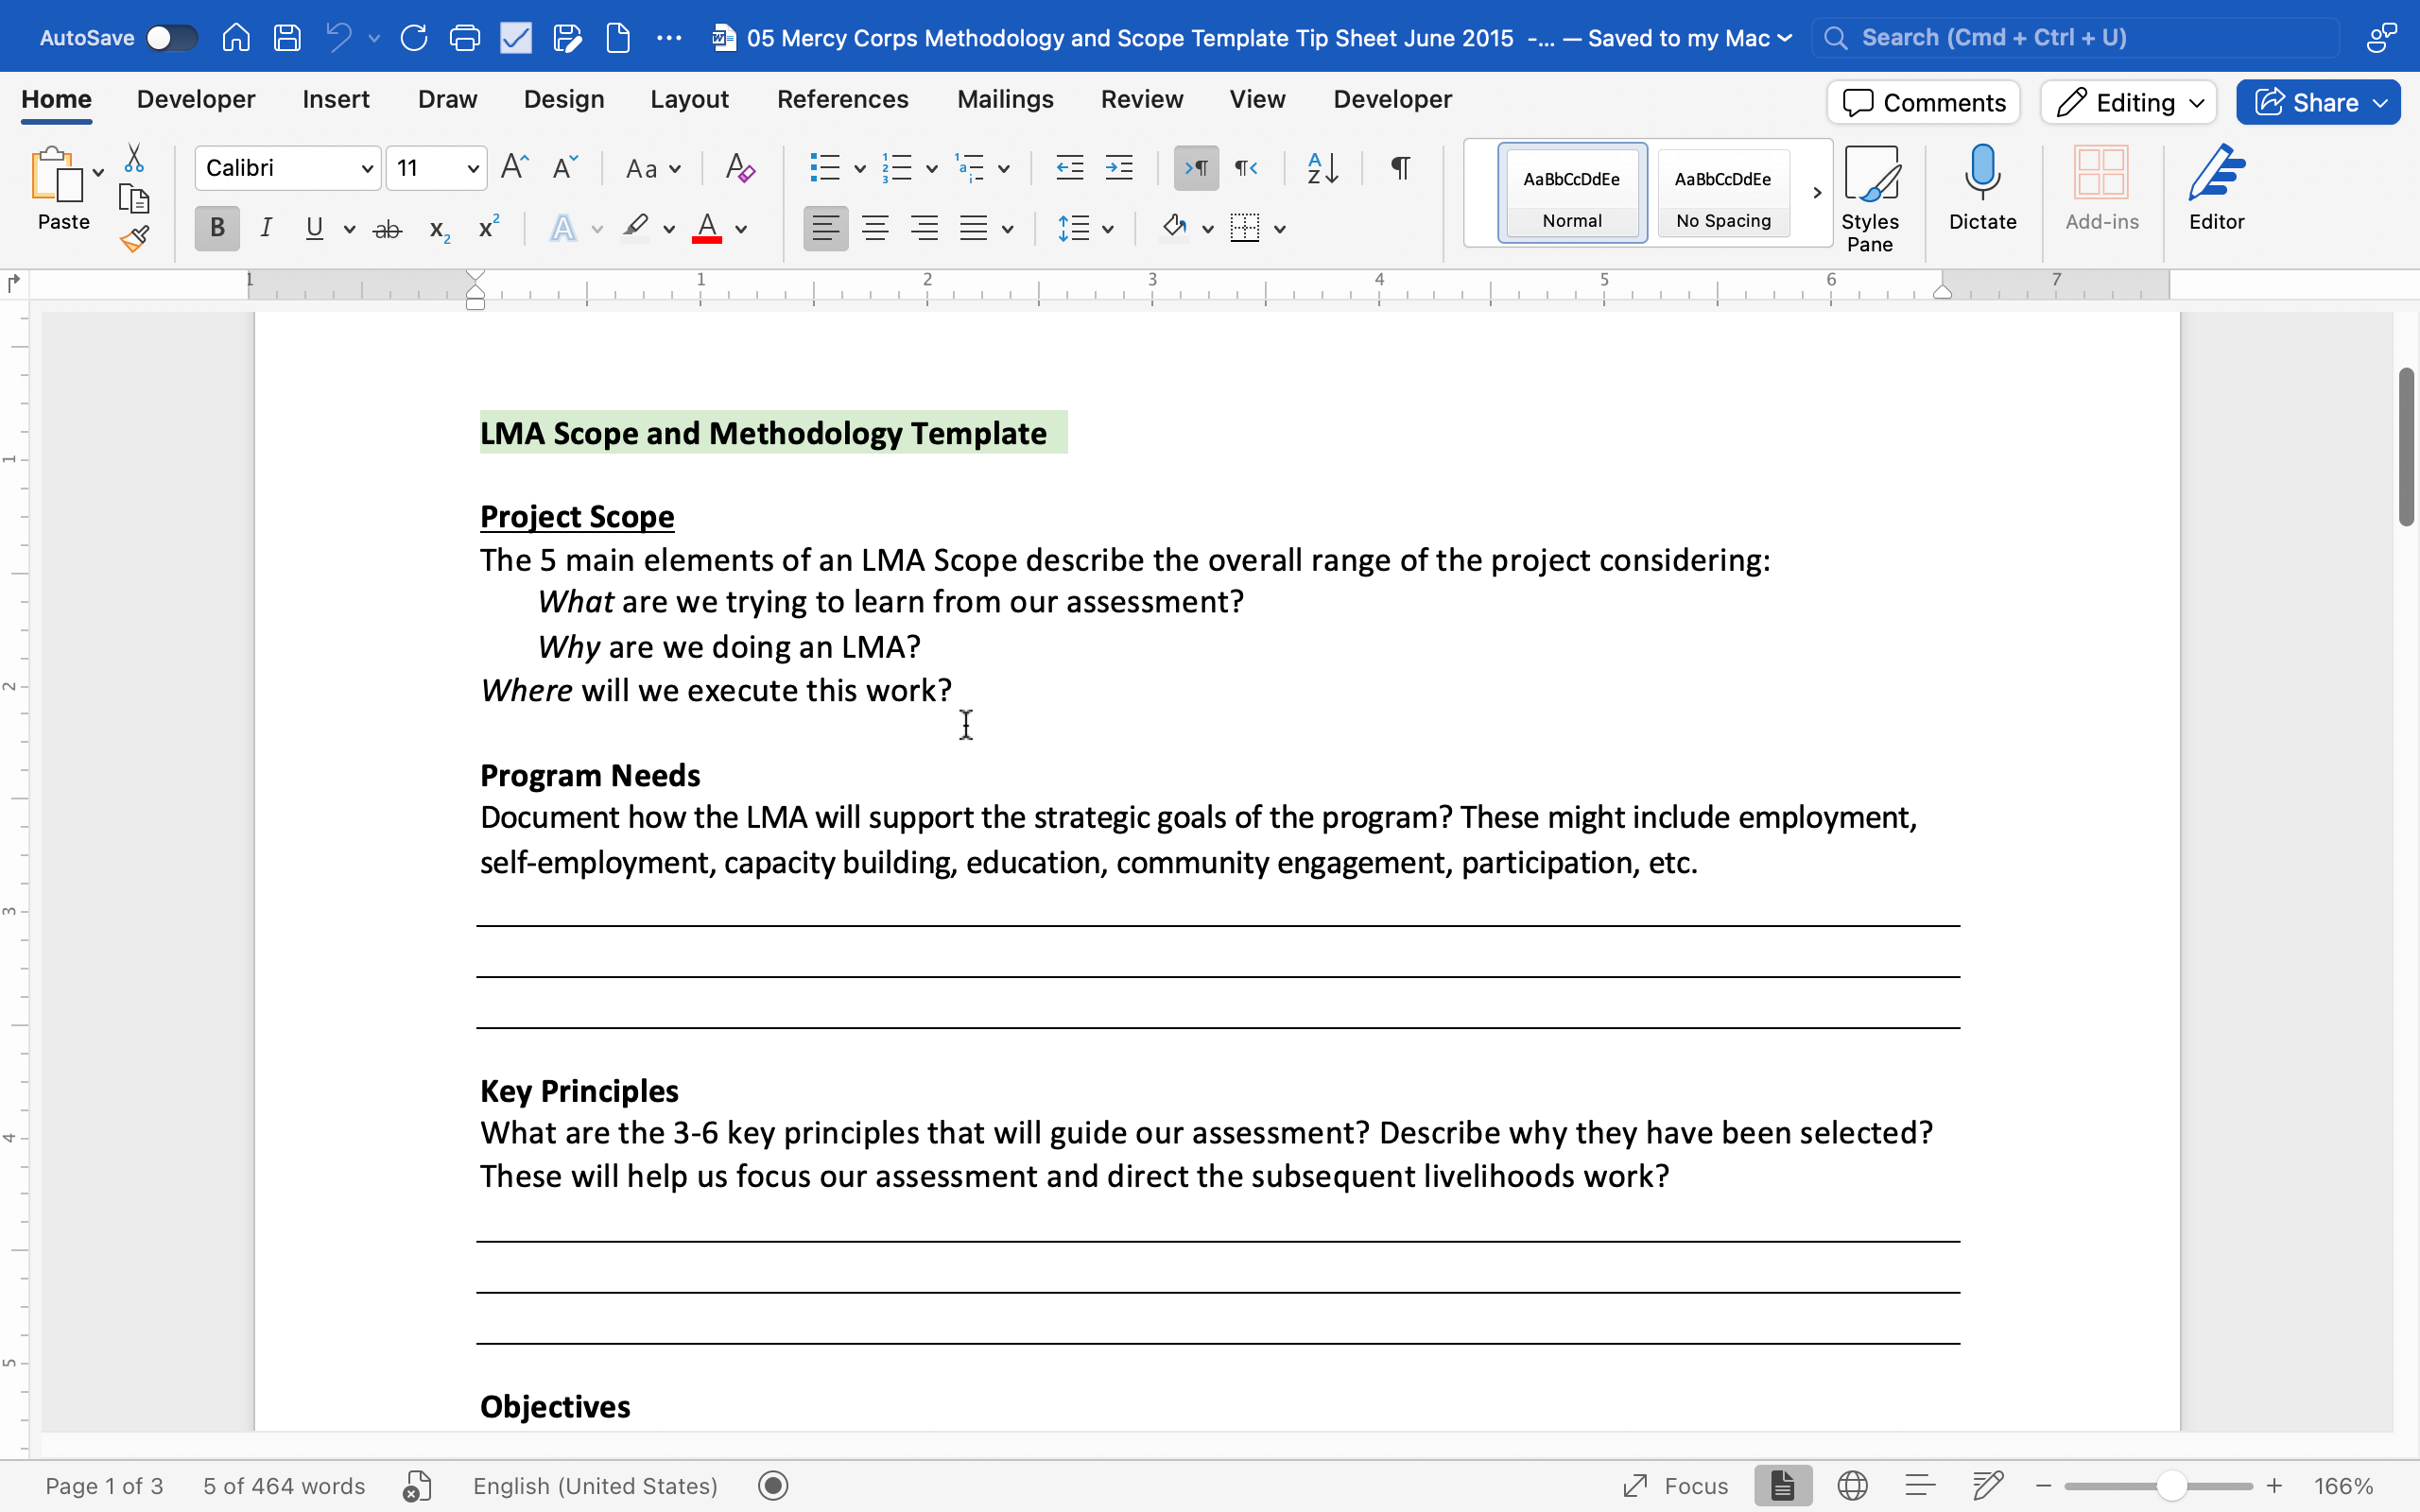Open the Layout ribbon tab
The image size is (2420, 1512).
click(x=689, y=99)
